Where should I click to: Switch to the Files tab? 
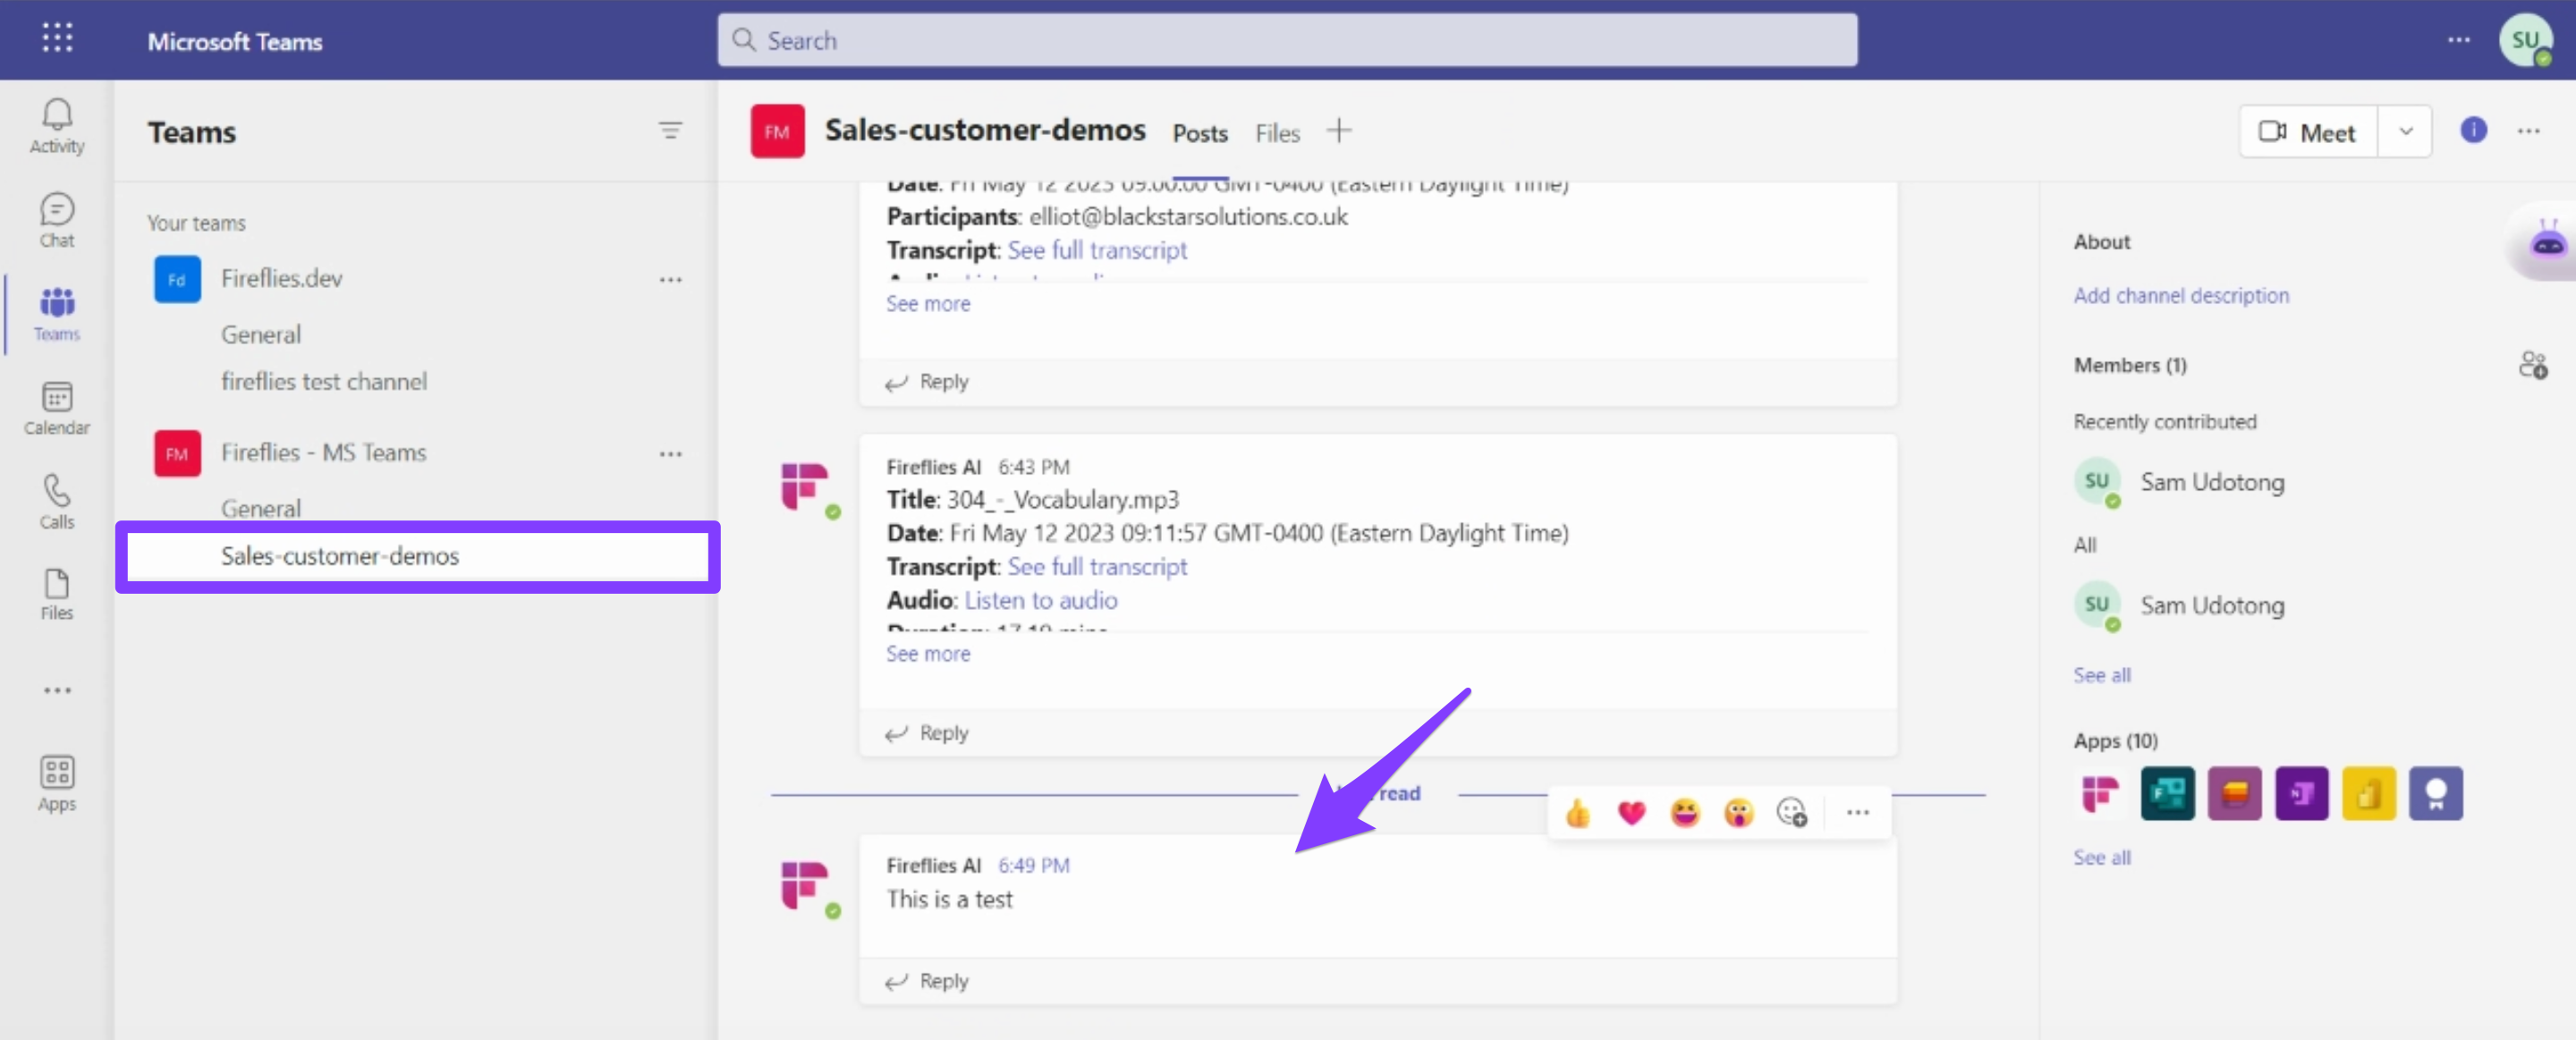1277,133
